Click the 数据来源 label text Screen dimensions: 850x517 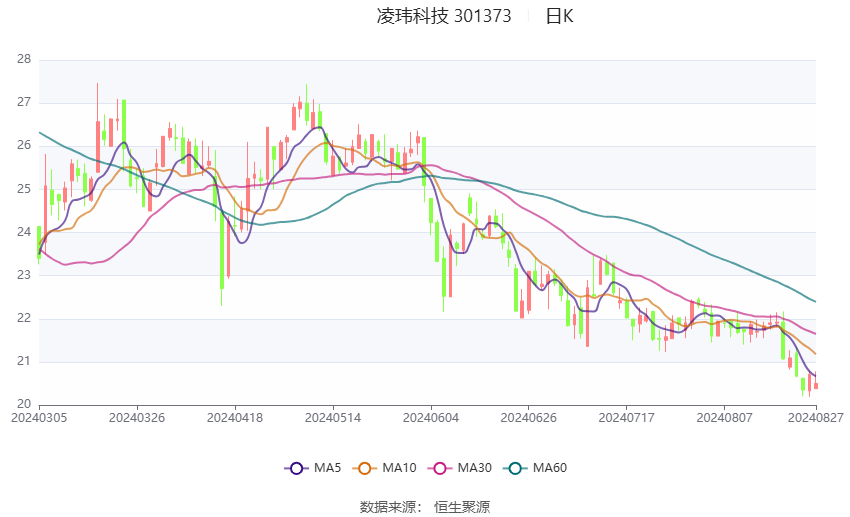pos(388,507)
